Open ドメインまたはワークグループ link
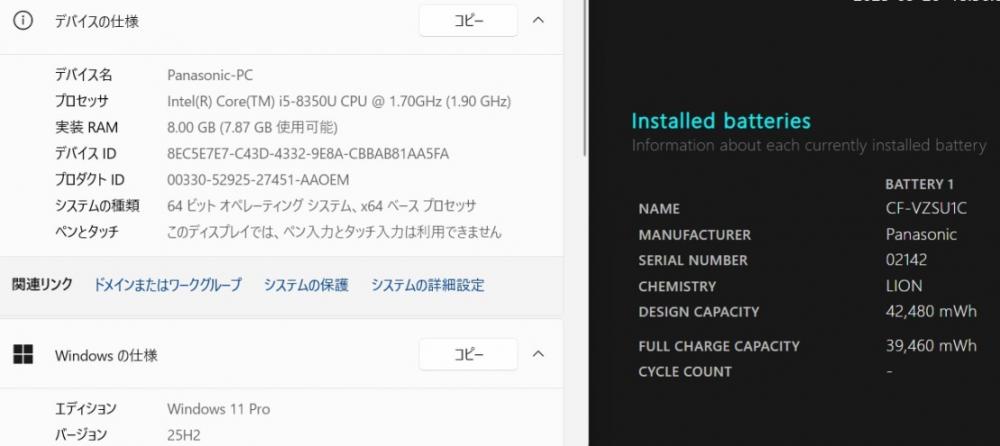The width and height of the screenshot is (1000, 446). point(167,285)
